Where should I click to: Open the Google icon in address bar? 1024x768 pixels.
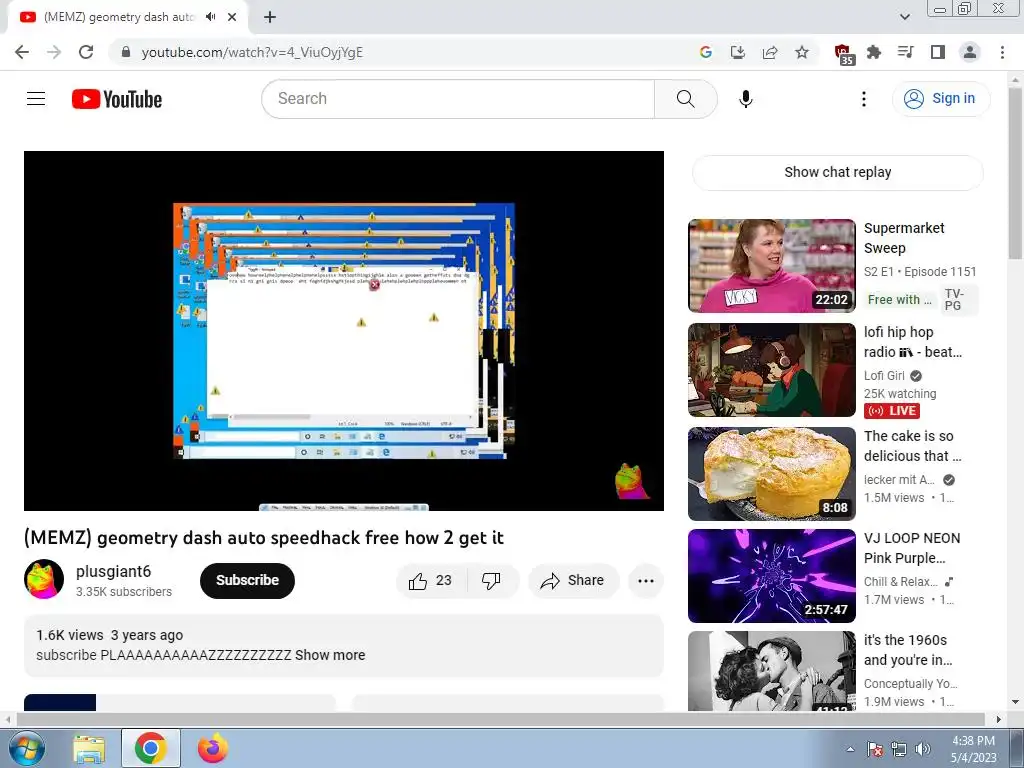pyautogui.click(x=705, y=52)
